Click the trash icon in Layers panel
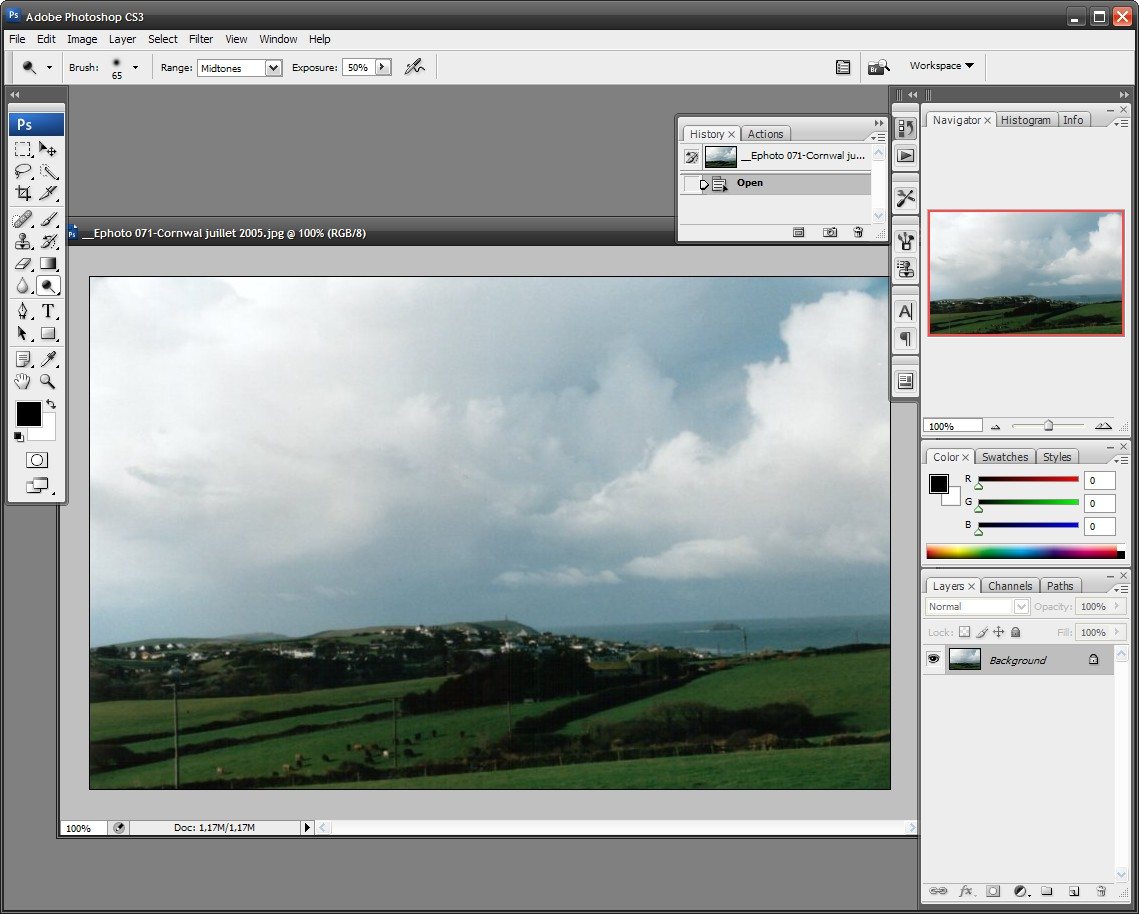The height and width of the screenshot is (914, 1139). [1100, 890]
